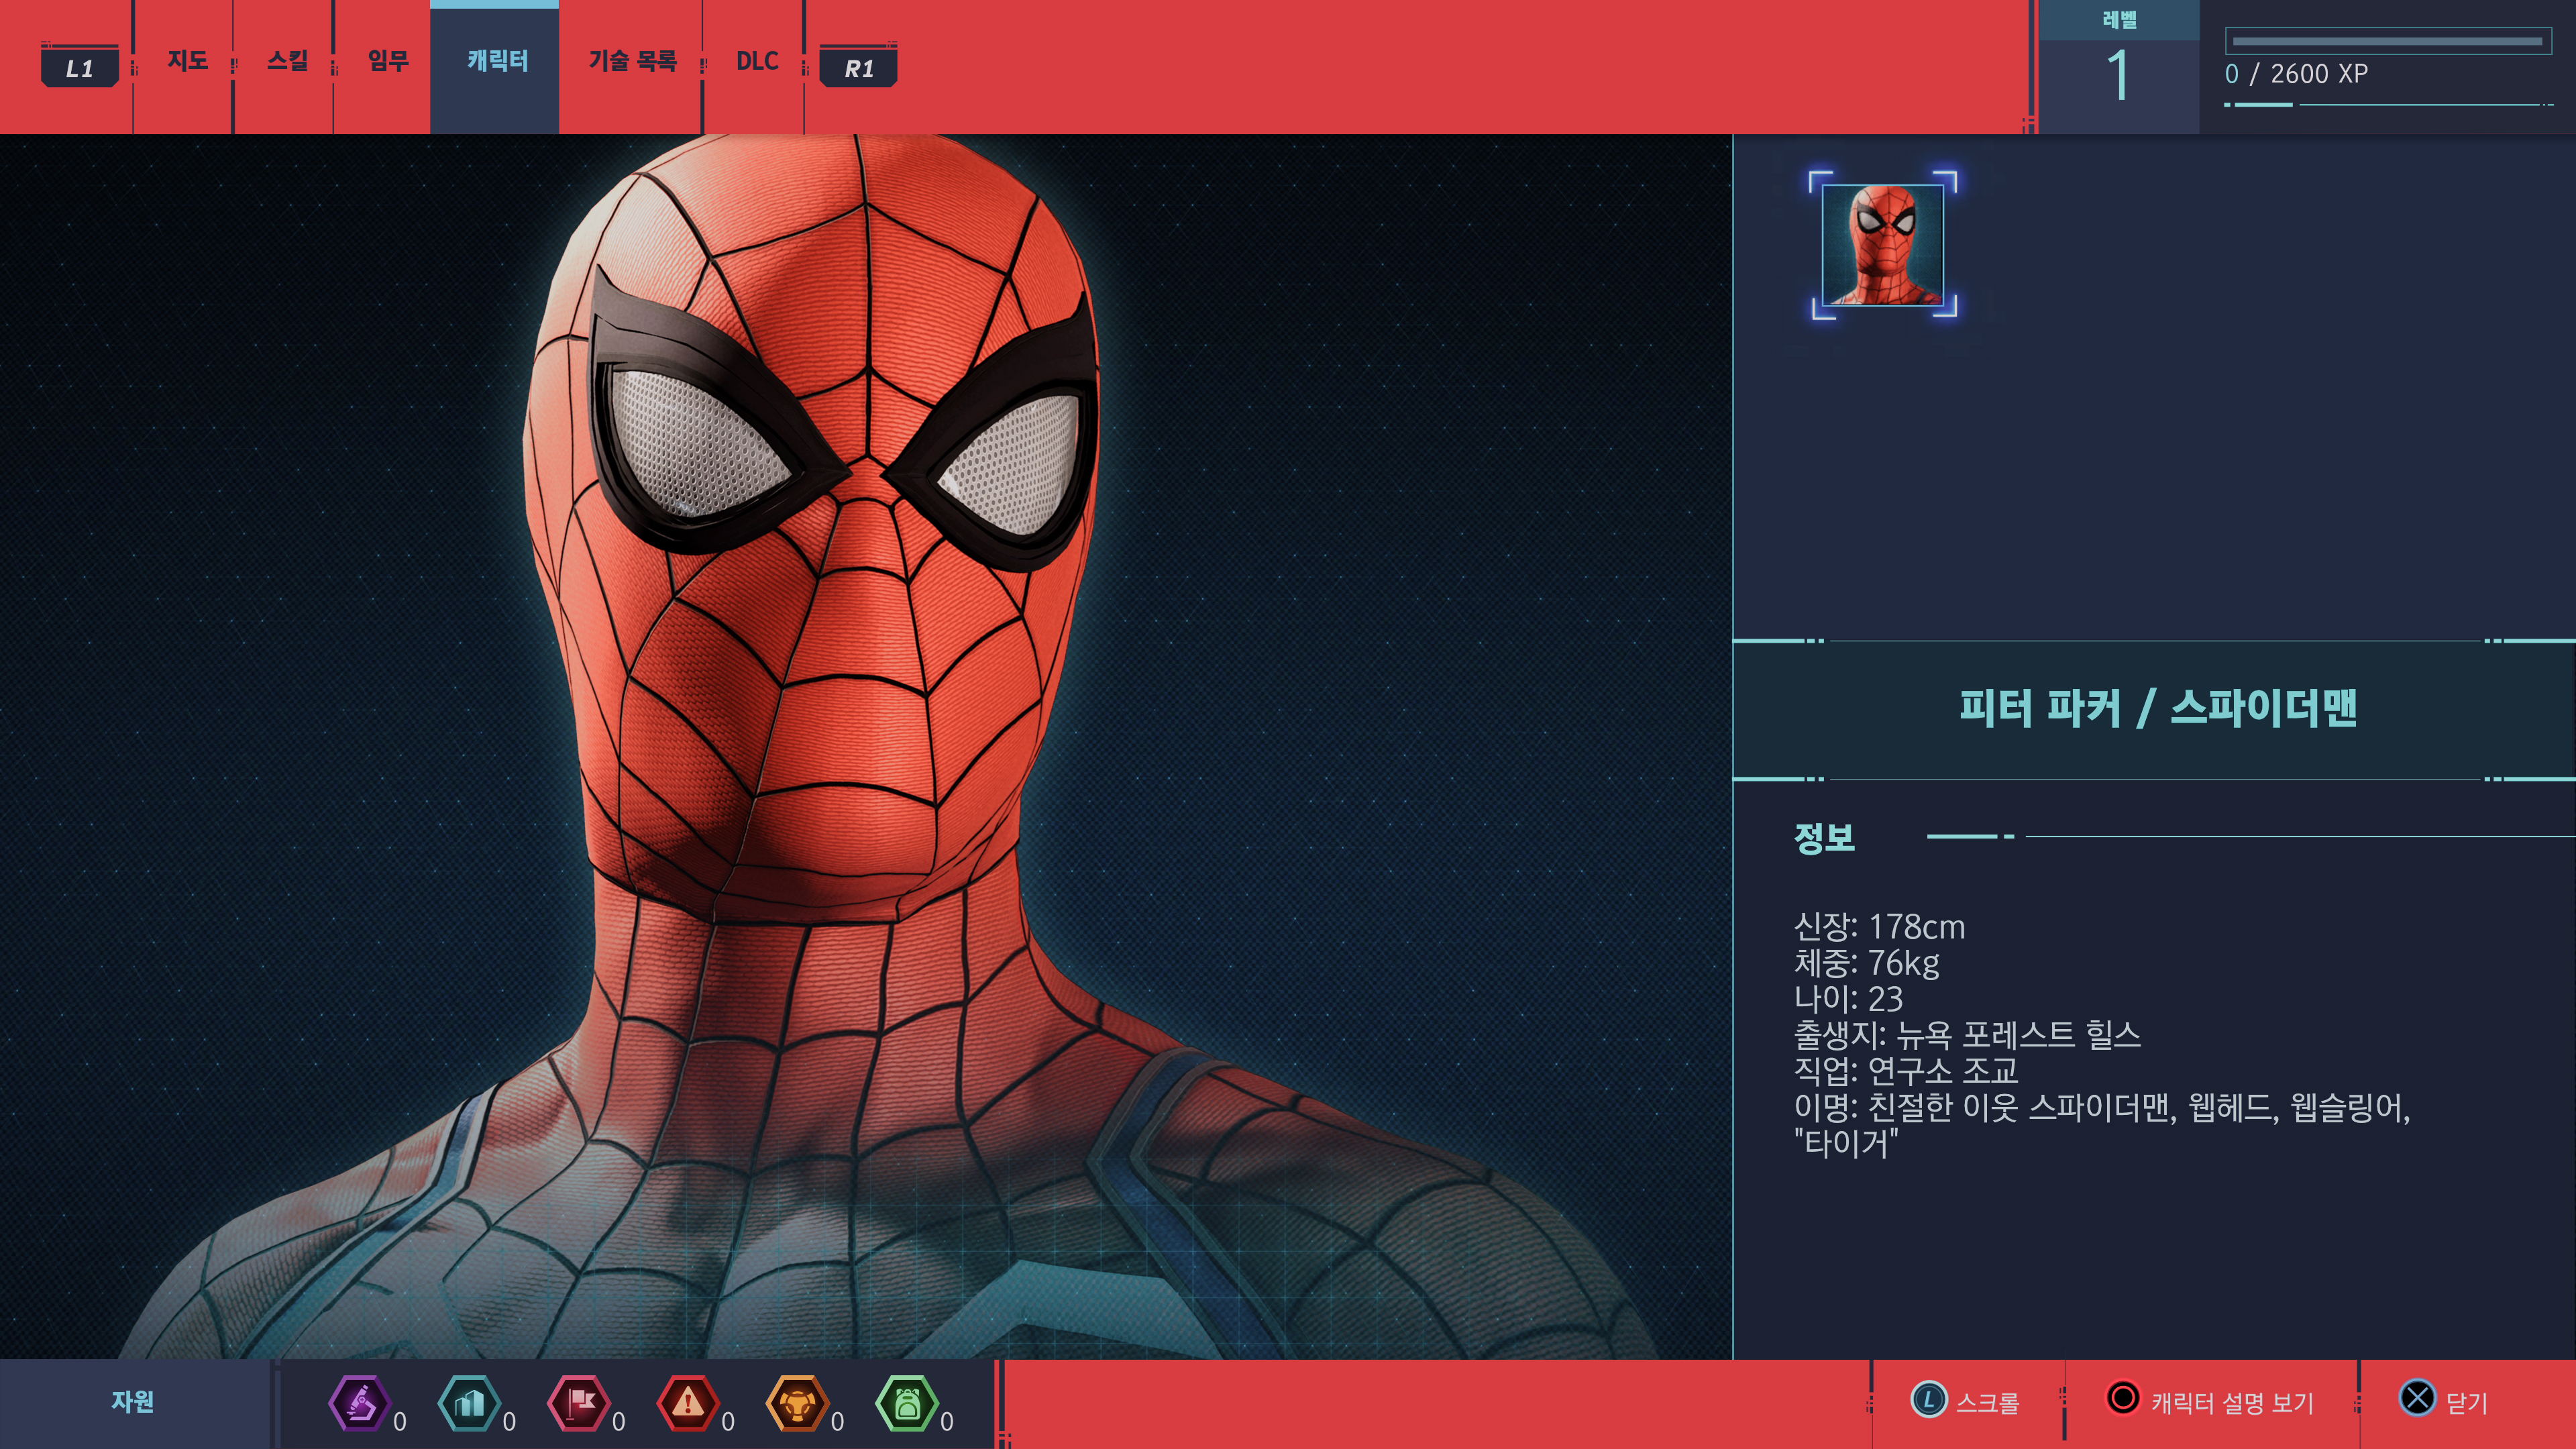This screenshot has width=2576, height=1449.
Task: Click the 직업: 연구소 조교 line
Action: [x=1907, y=1071]
